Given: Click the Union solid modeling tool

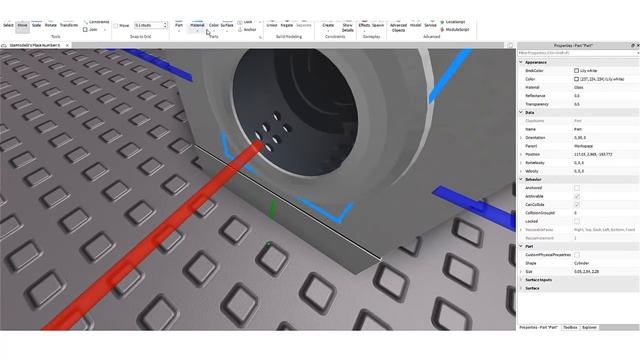Looking at the screenshot, I should point(271,25).
